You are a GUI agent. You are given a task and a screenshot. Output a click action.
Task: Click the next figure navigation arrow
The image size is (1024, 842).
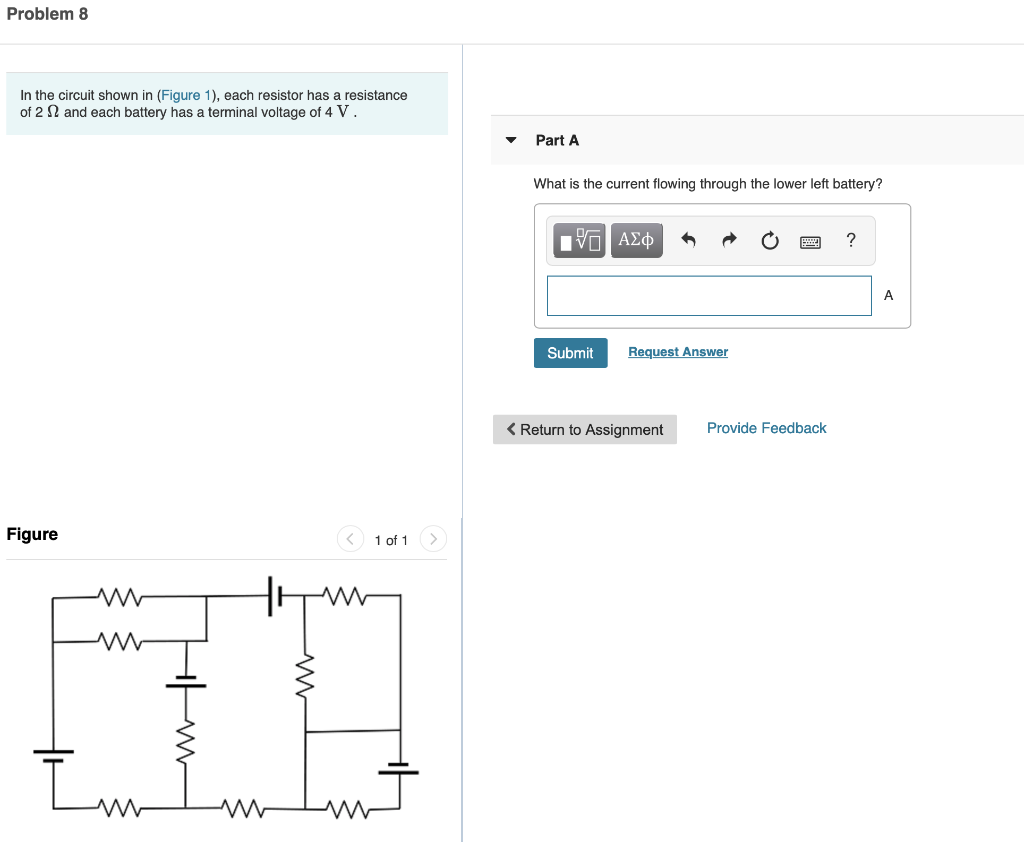433,538
